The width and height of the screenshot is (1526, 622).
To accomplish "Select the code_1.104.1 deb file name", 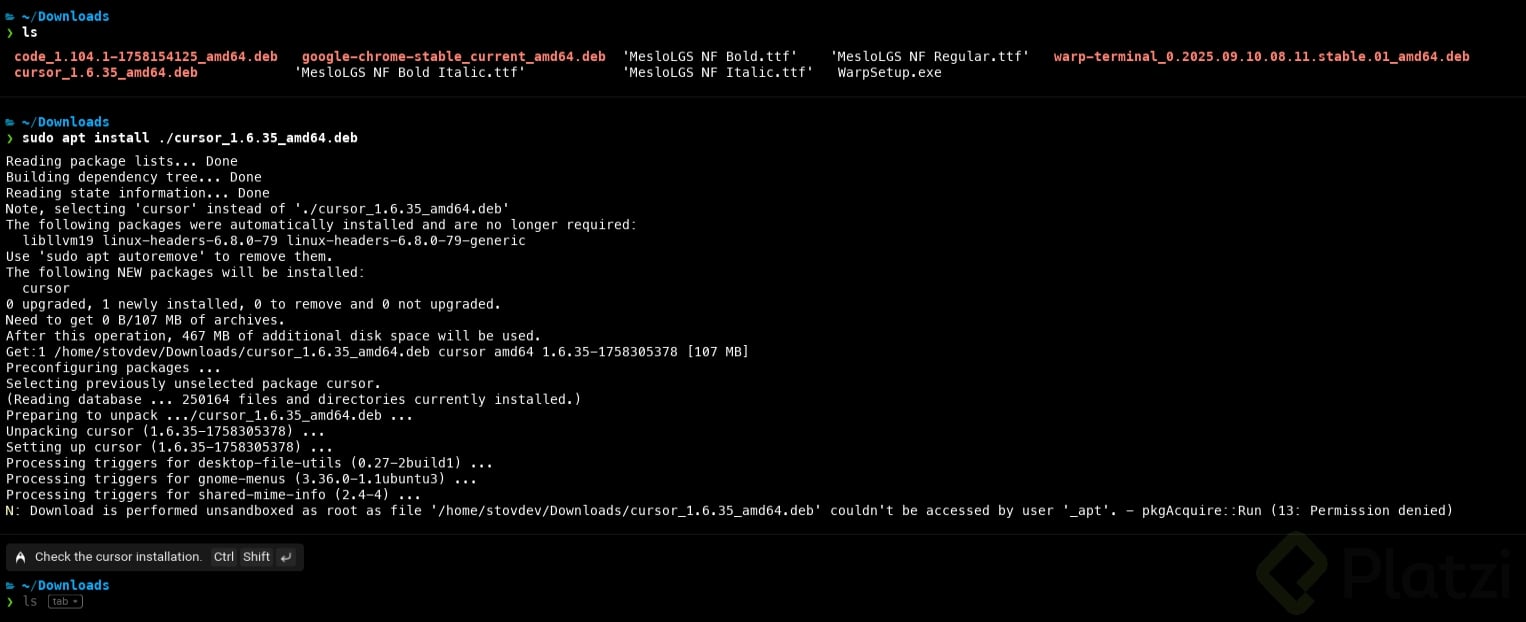I will (146, 57).
